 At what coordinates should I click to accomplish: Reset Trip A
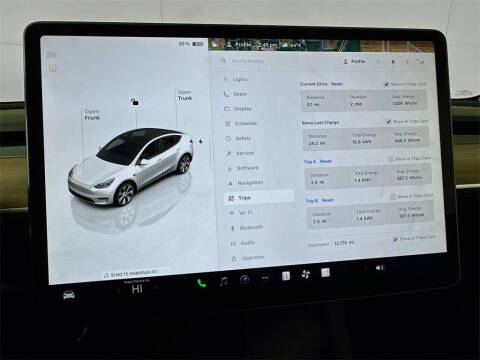point(326,161)
